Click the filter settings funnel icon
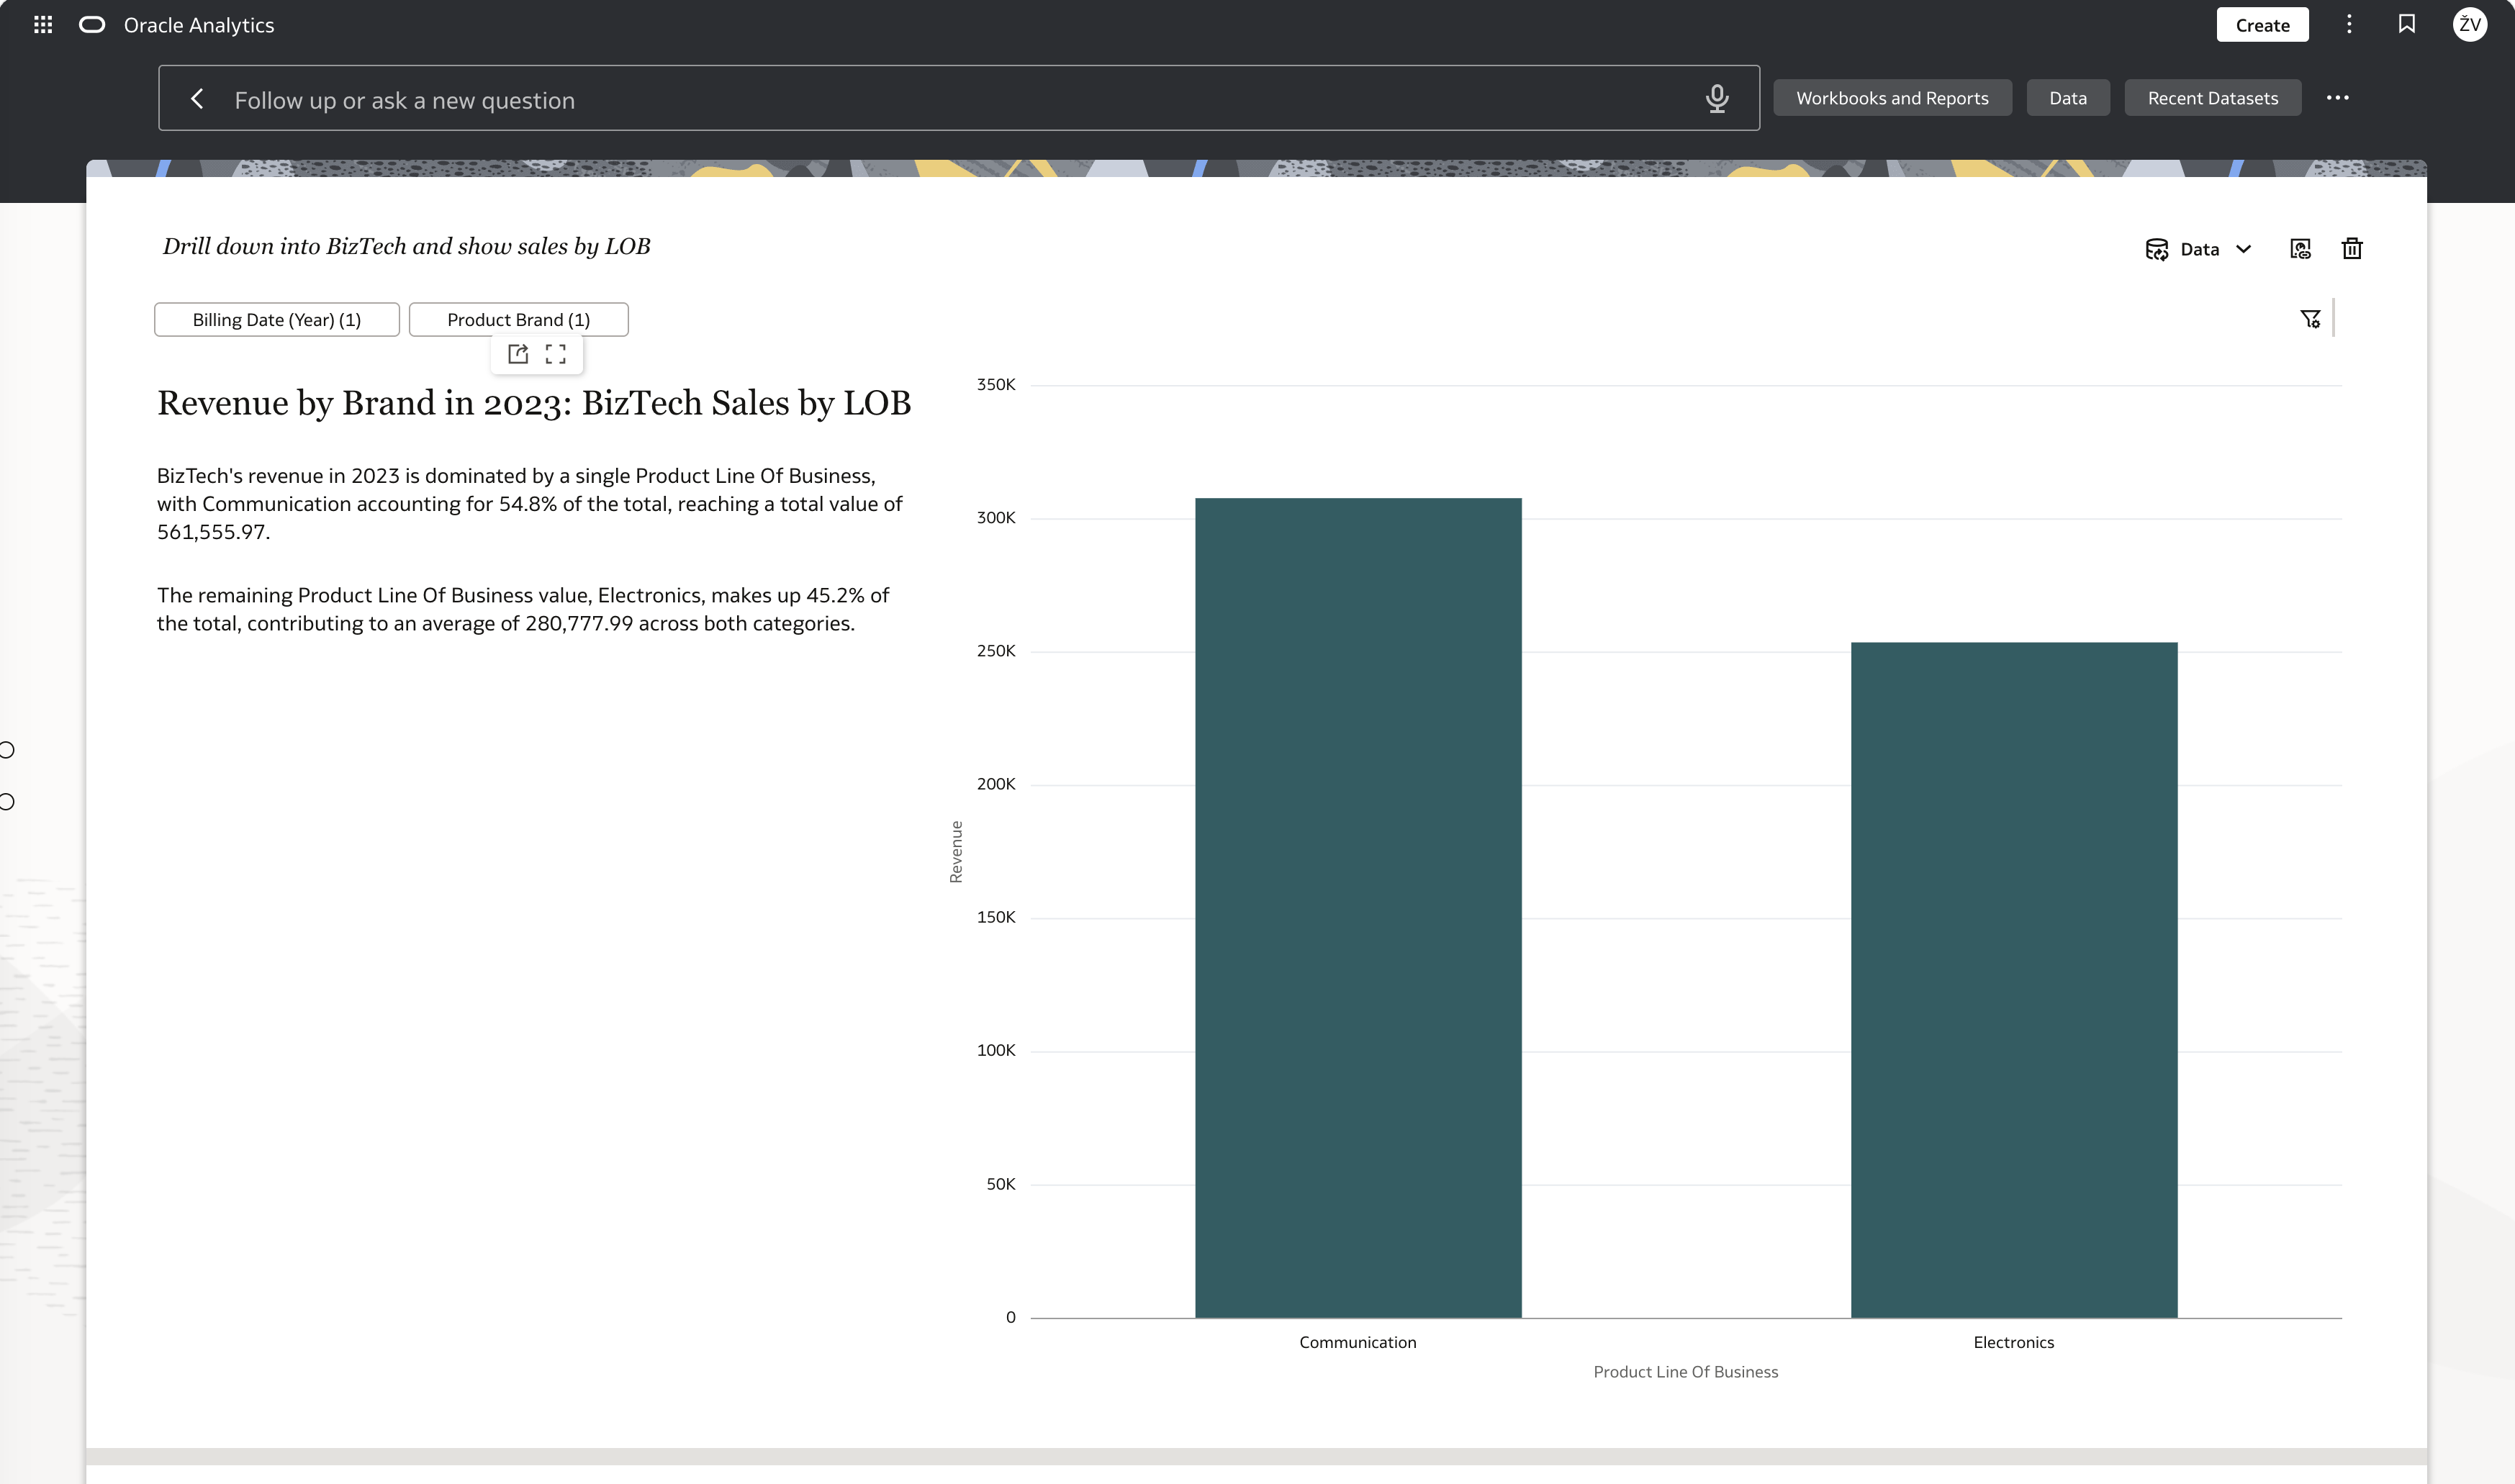Image resolution: width=2515 pixels, height=1484 pixels. (2310, 319)
